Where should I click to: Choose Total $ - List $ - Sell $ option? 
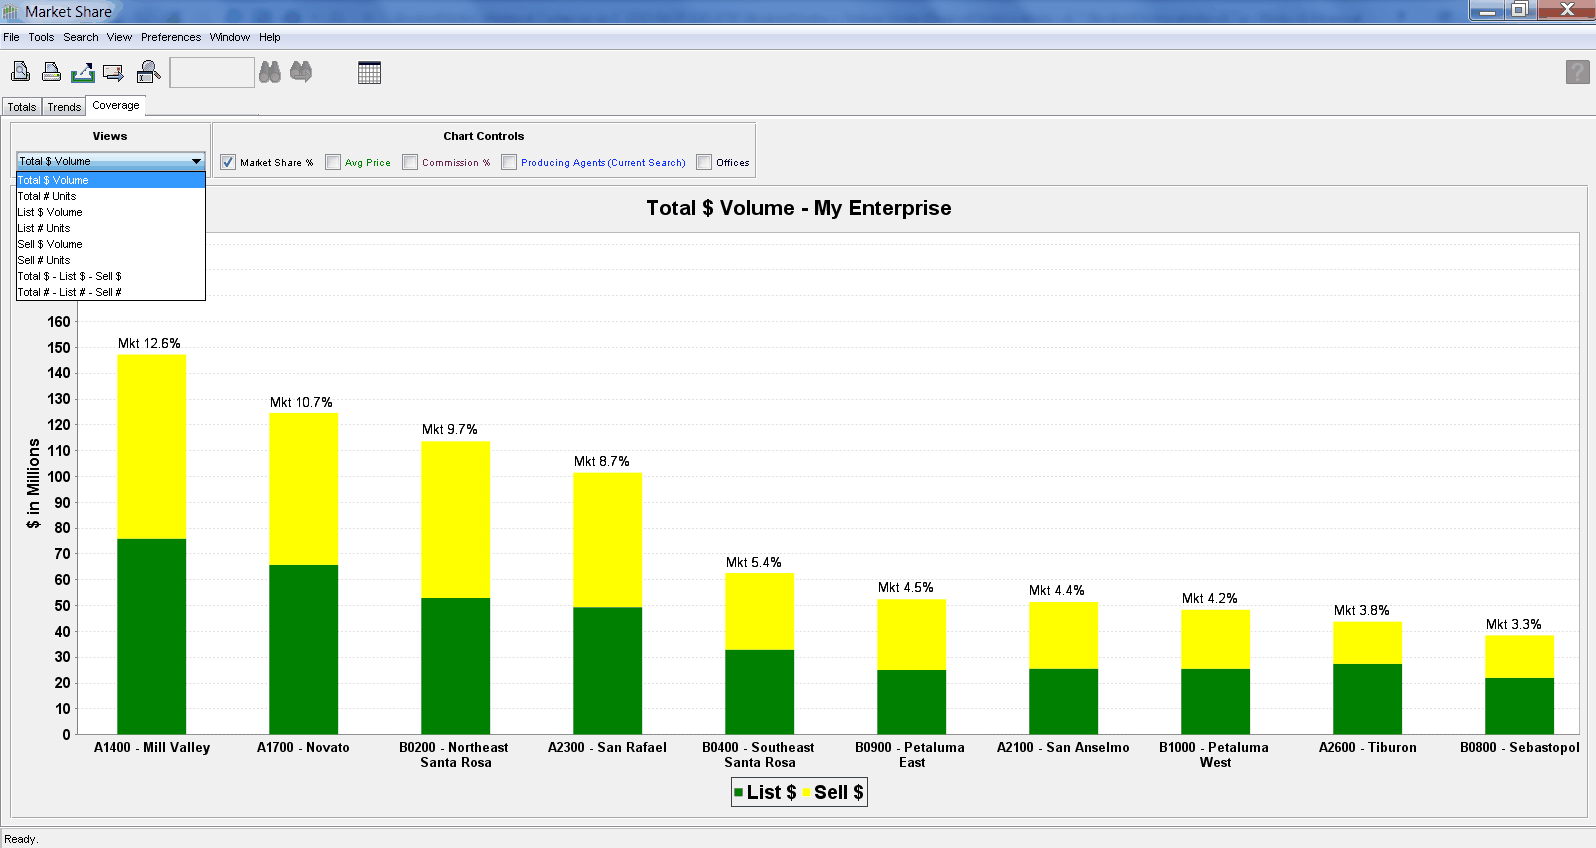(110, 276)
